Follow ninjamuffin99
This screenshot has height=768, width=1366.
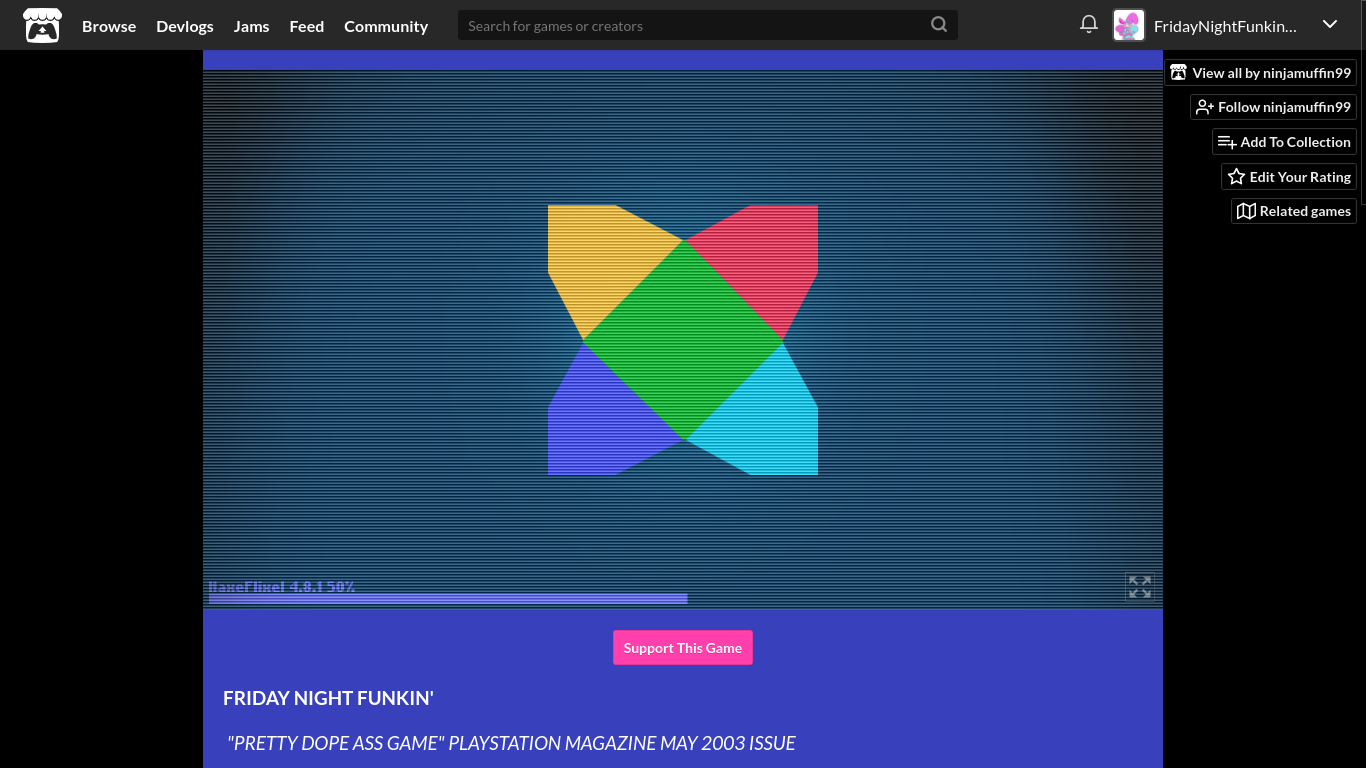pos(1274,107)
